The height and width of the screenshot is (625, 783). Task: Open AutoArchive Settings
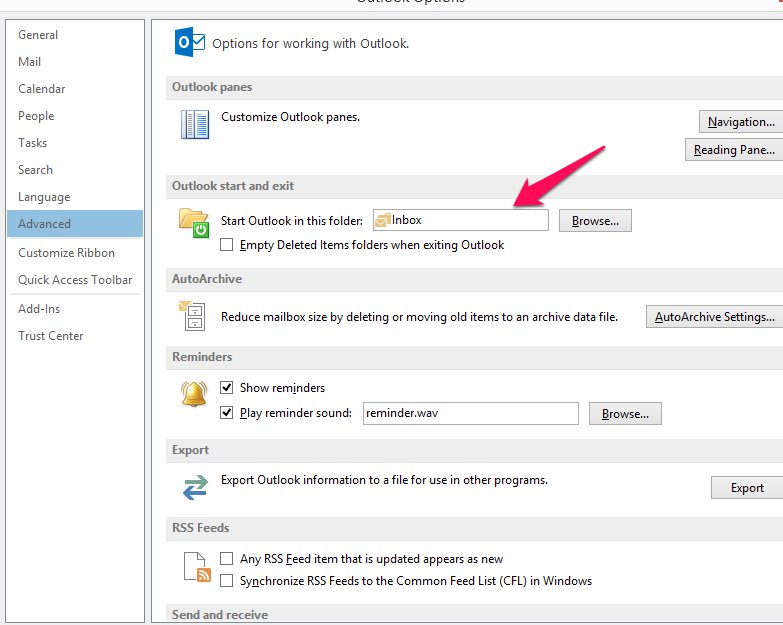click(715, 316)
